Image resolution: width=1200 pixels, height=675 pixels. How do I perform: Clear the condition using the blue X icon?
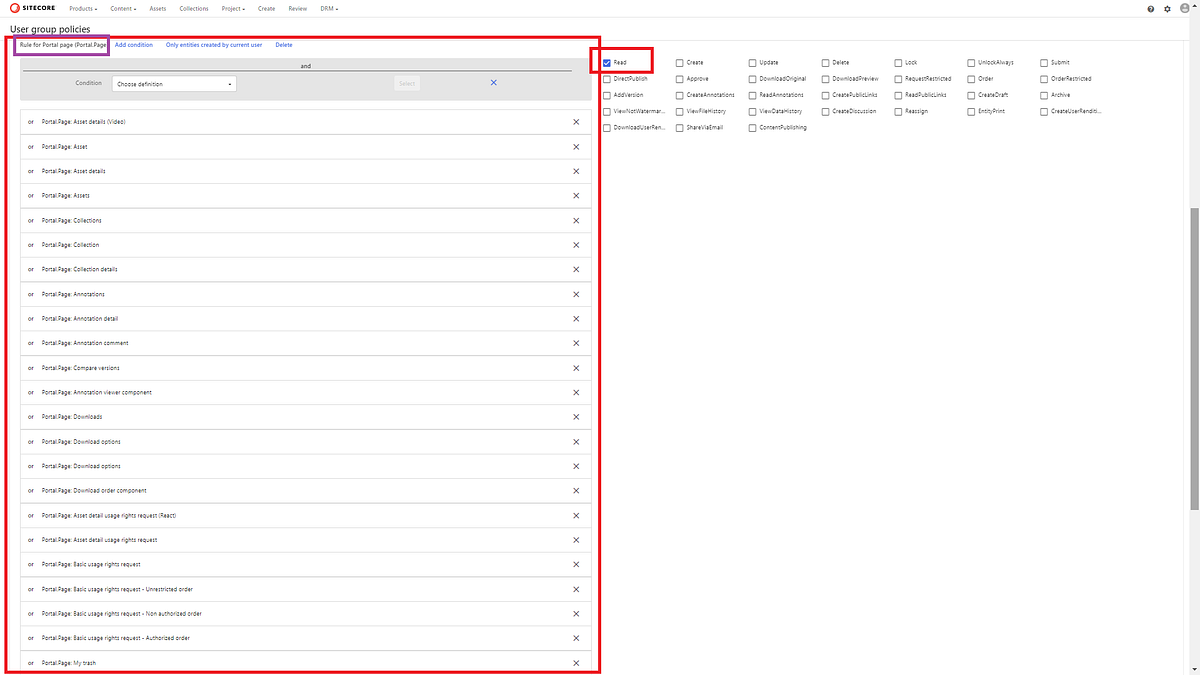point(493,83)
